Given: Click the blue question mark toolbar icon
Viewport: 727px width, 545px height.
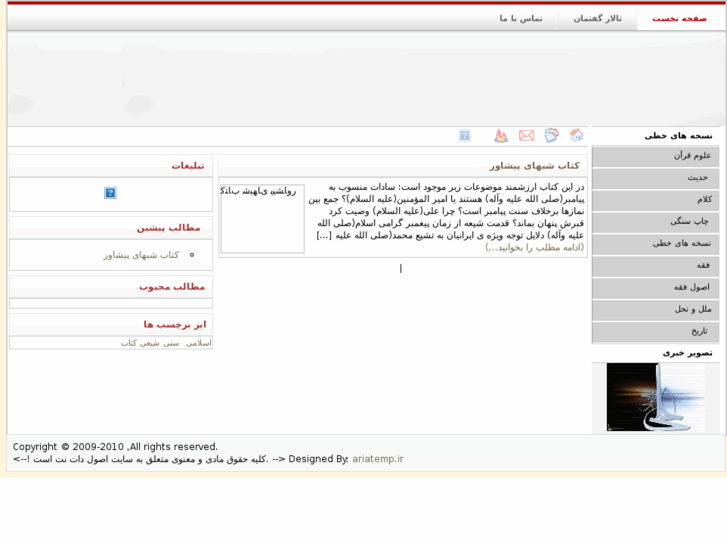Looking at the screenshot, I should point(464,135).
